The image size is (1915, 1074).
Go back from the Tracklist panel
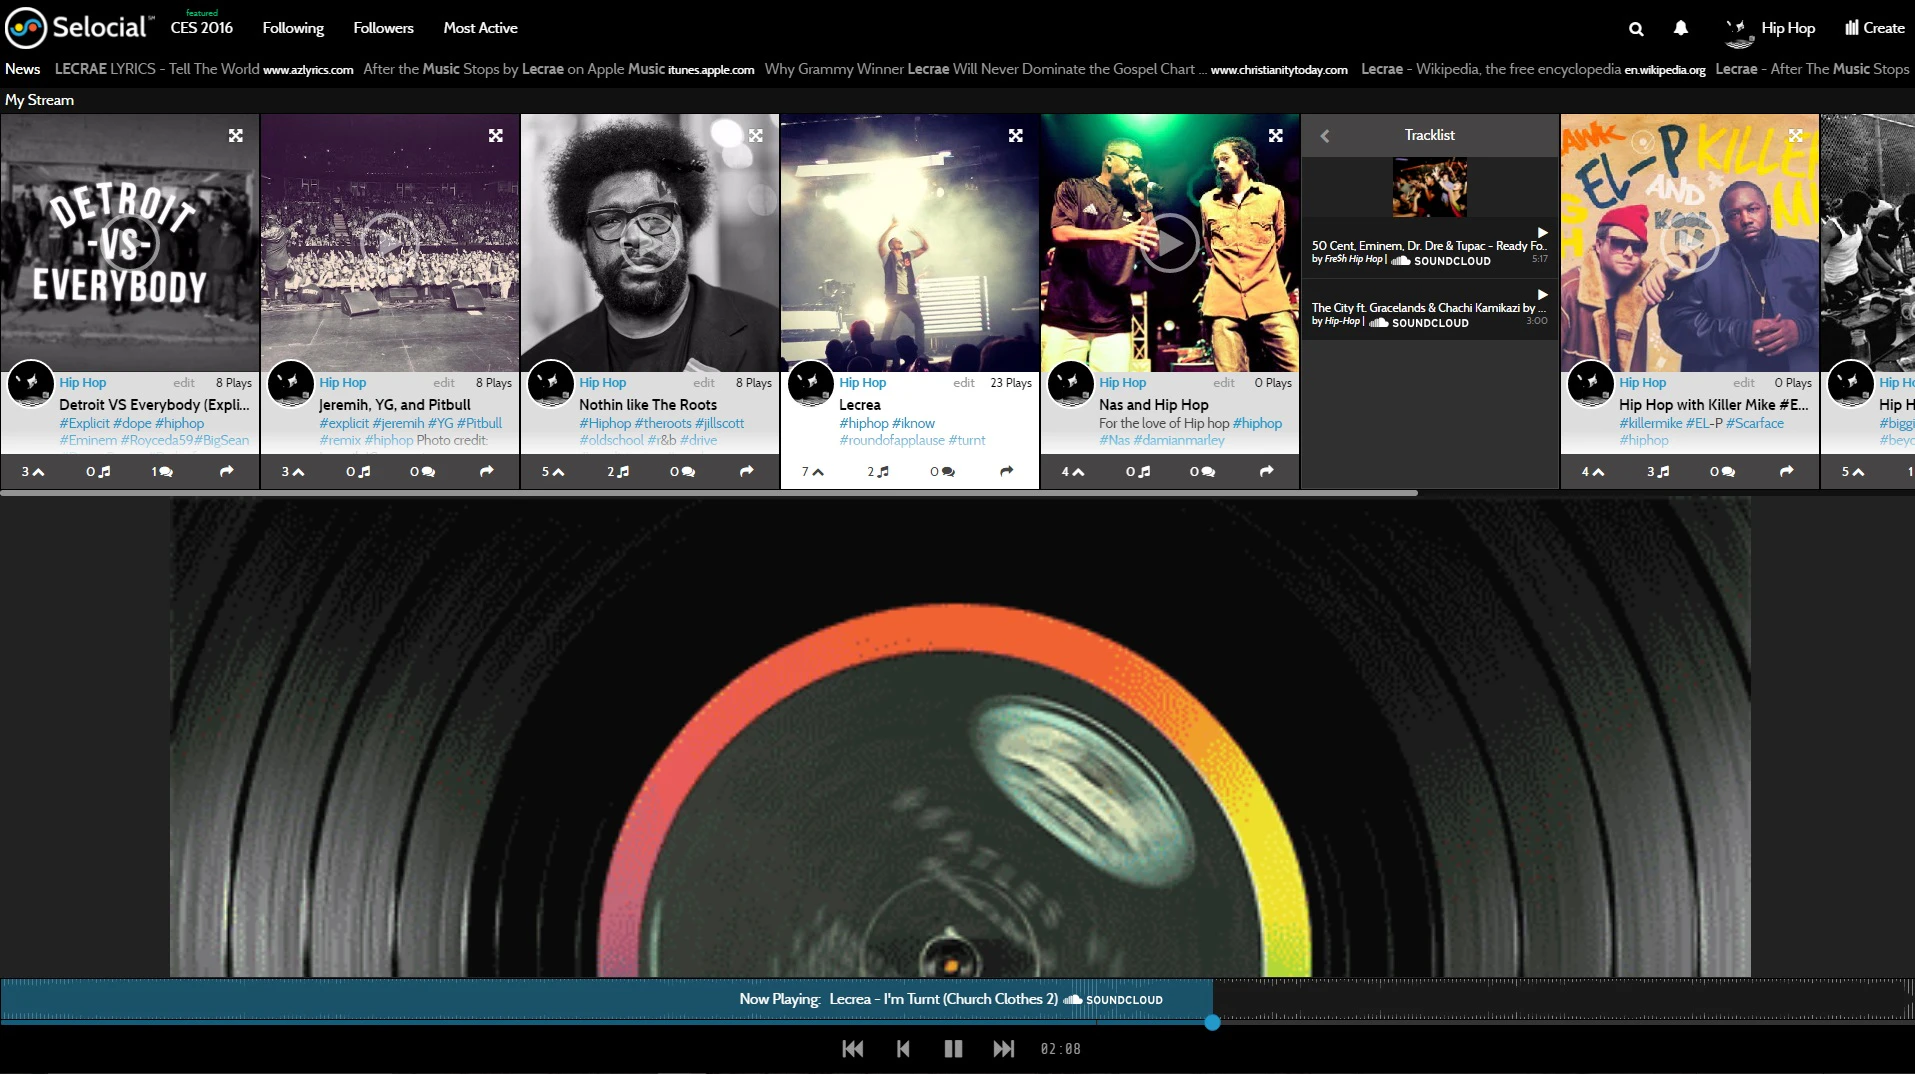1325,136
